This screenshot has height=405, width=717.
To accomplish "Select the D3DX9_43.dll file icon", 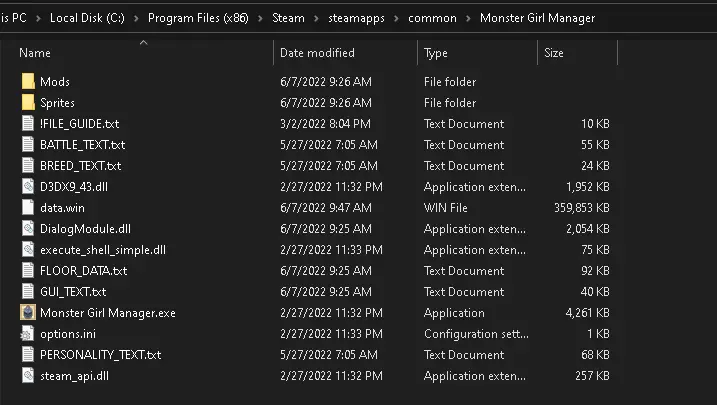I will pyautogui.click(x=28, y=187).
